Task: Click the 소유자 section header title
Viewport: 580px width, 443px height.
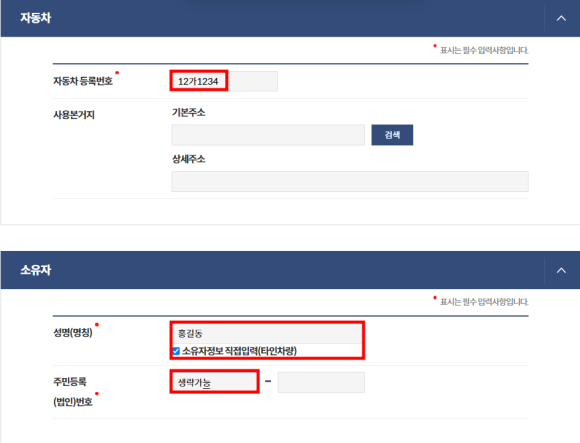Action: click(x=36, y=270)
